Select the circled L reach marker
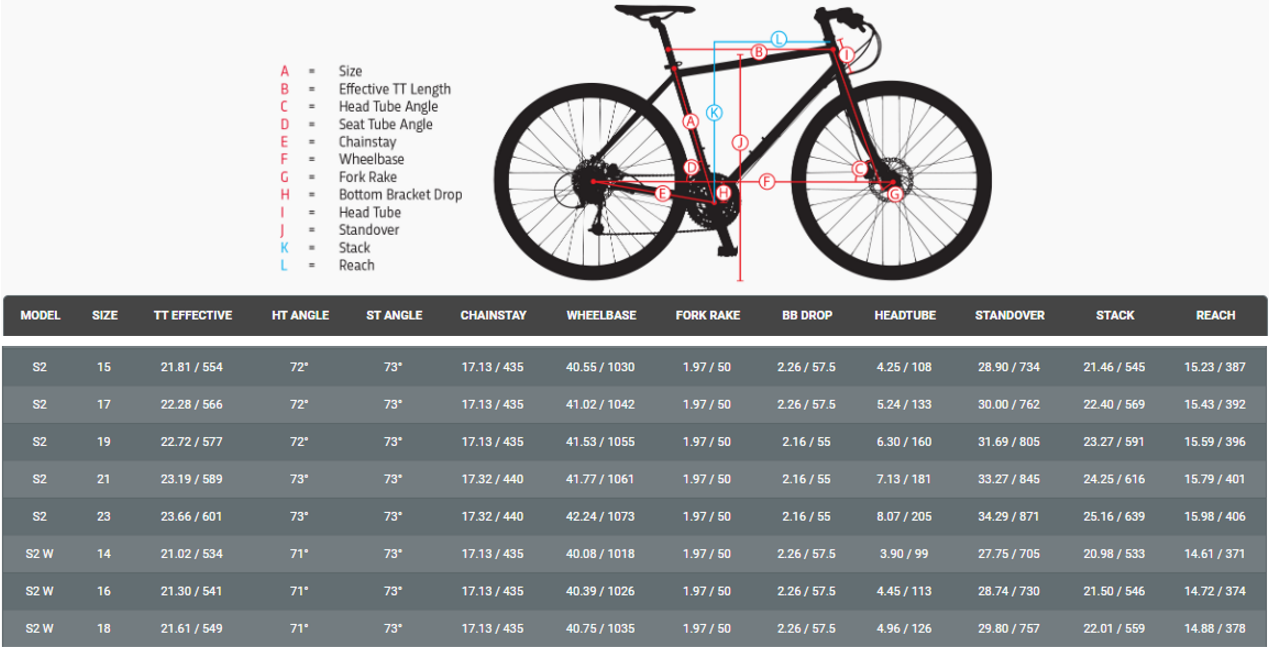The image size is (1271, 647). [x=779, y=39]
